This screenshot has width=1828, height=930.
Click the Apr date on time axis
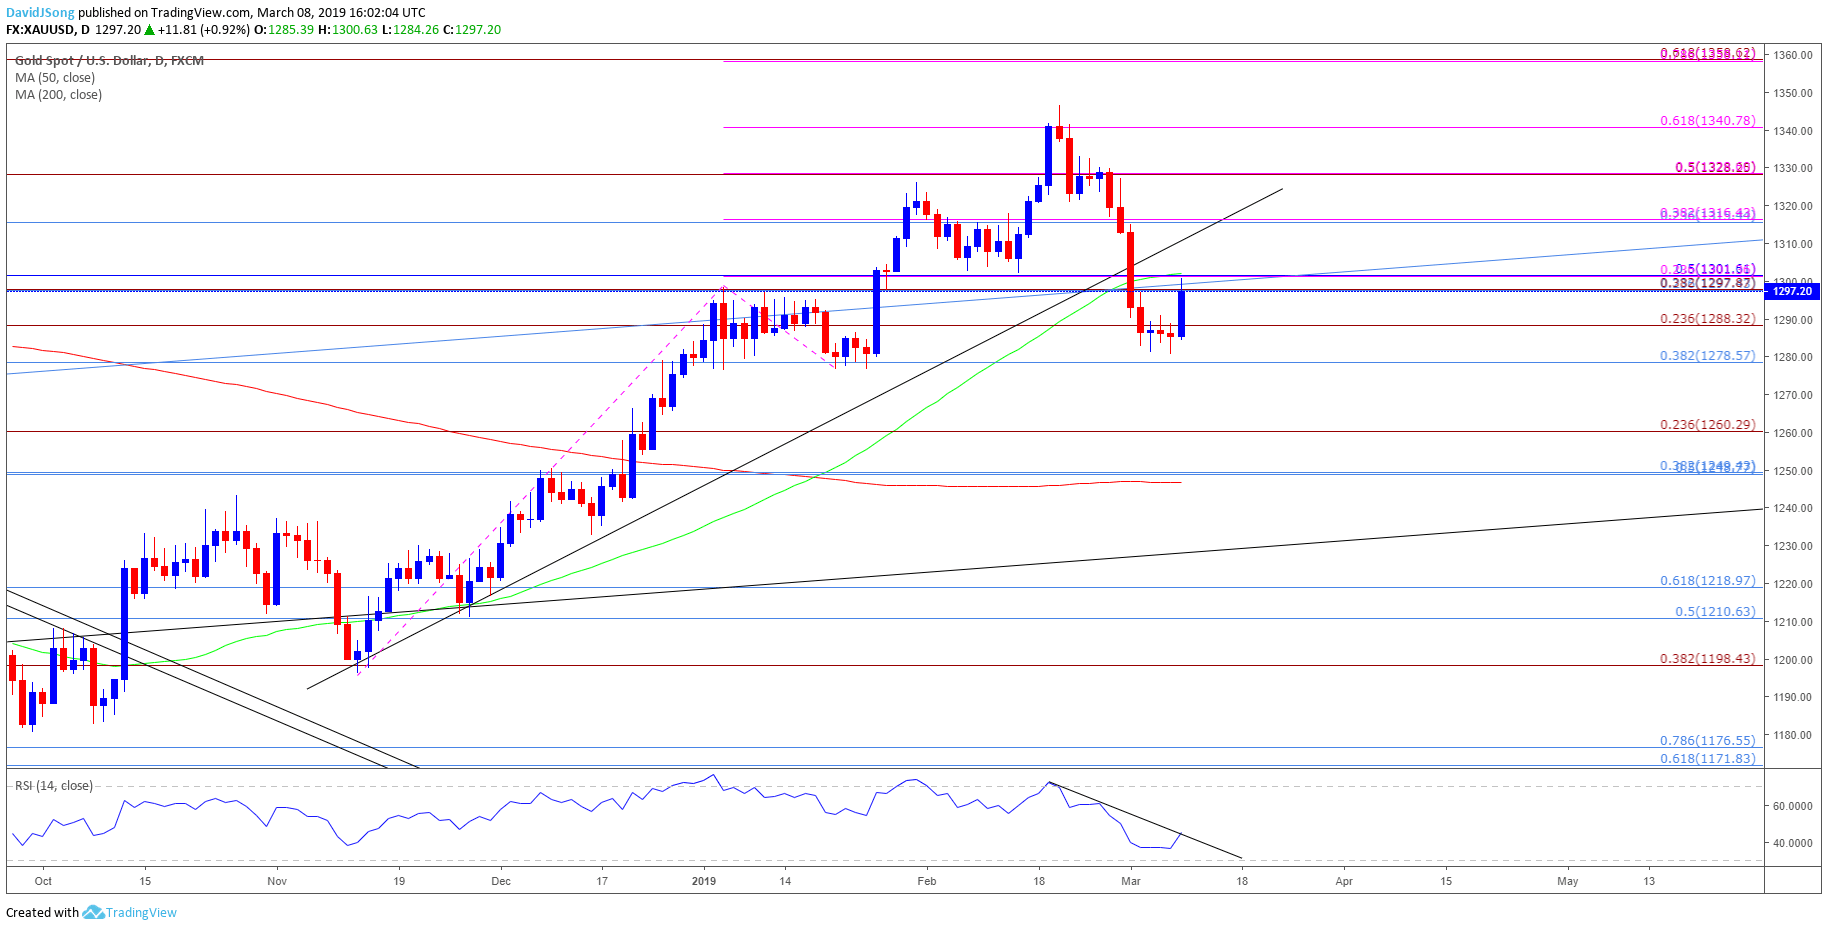point(1344,881)
